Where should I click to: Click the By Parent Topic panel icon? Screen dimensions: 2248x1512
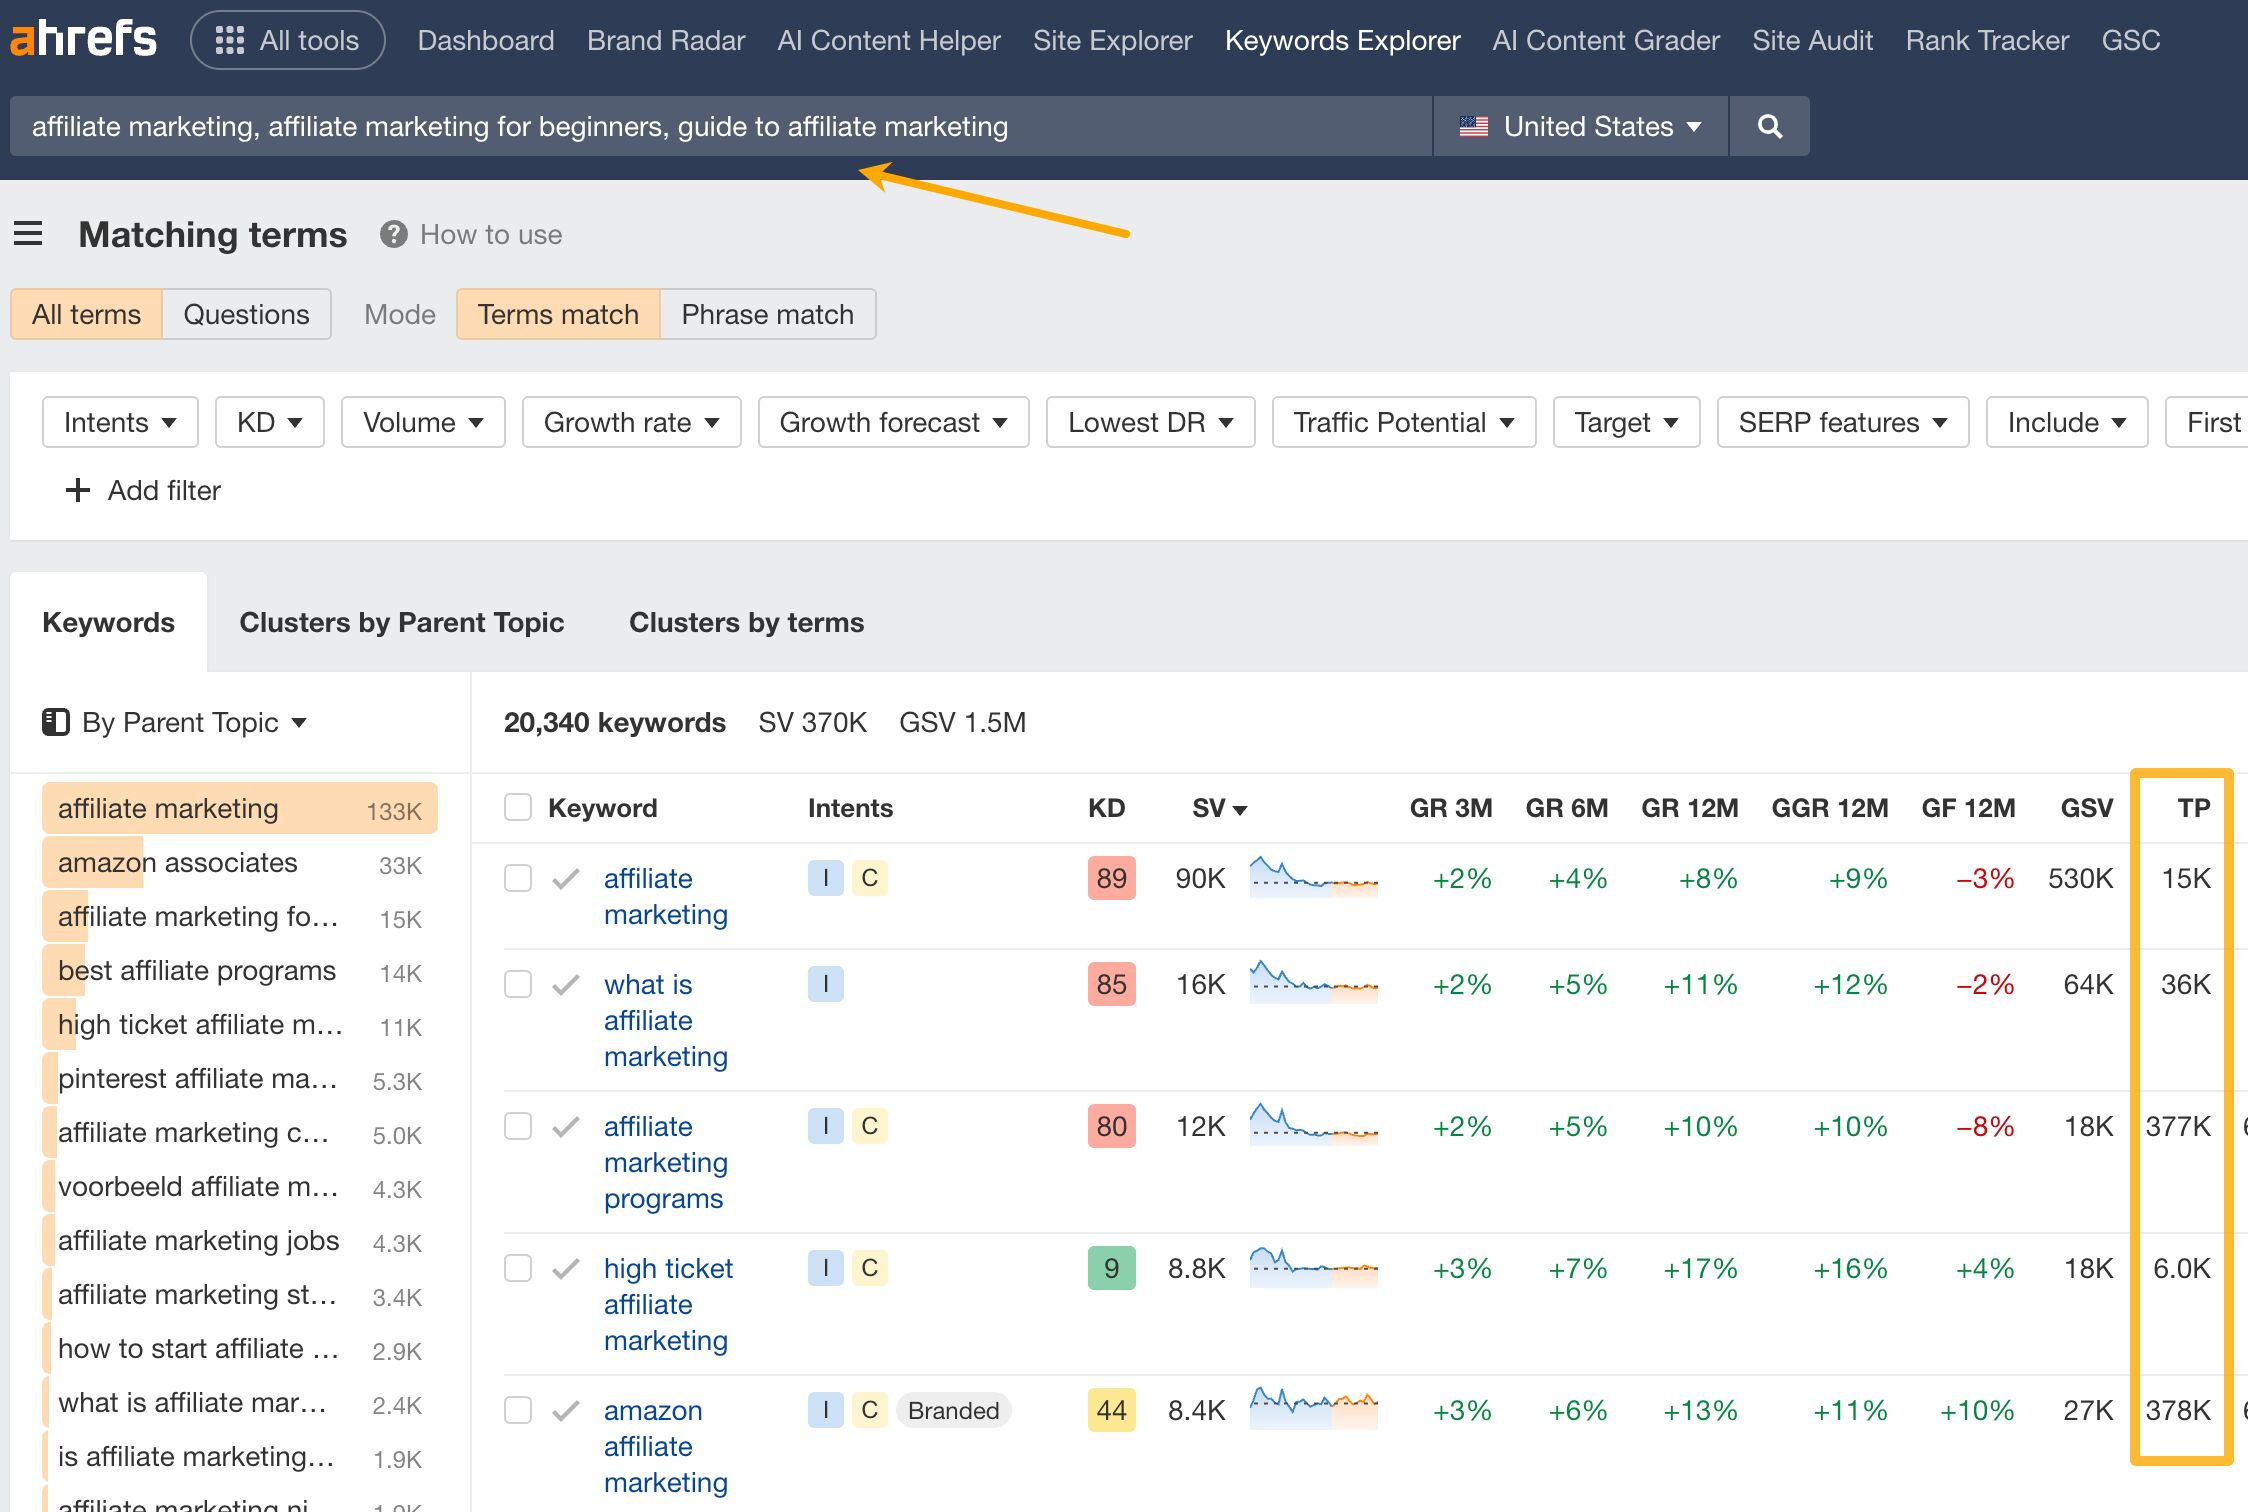click(56, 722)
